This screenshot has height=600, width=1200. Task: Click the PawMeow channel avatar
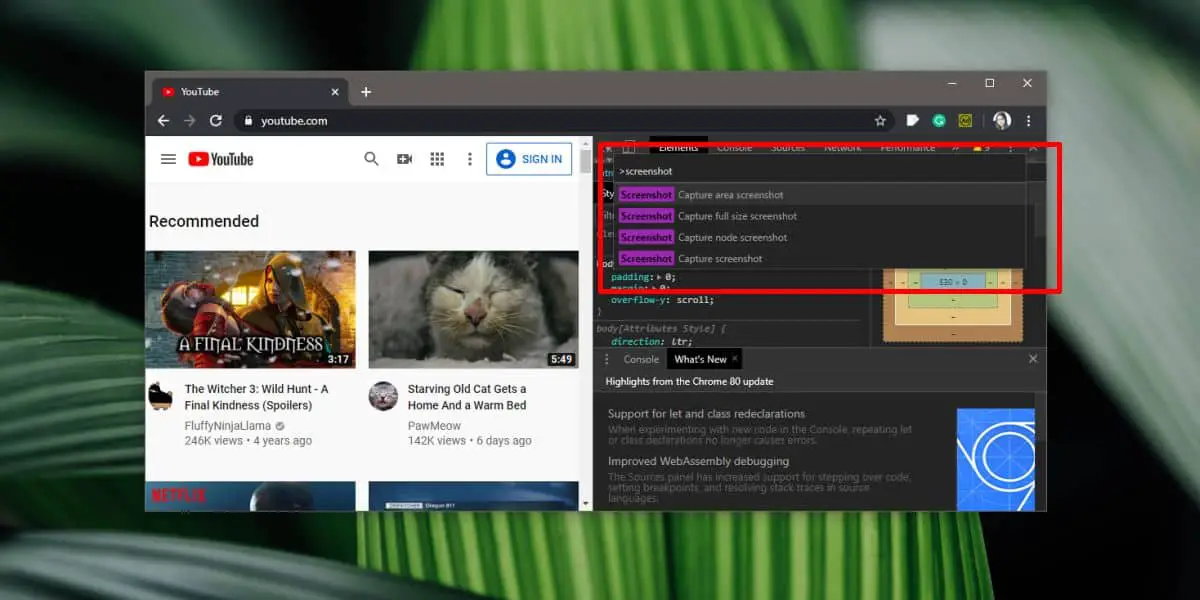tap(383, 396)
